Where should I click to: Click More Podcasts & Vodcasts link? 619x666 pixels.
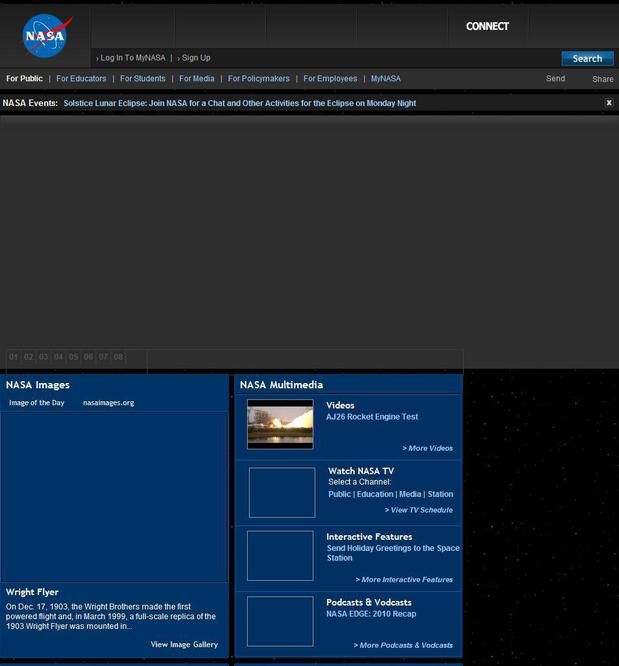pyautogui.click(x=403, y=645)
